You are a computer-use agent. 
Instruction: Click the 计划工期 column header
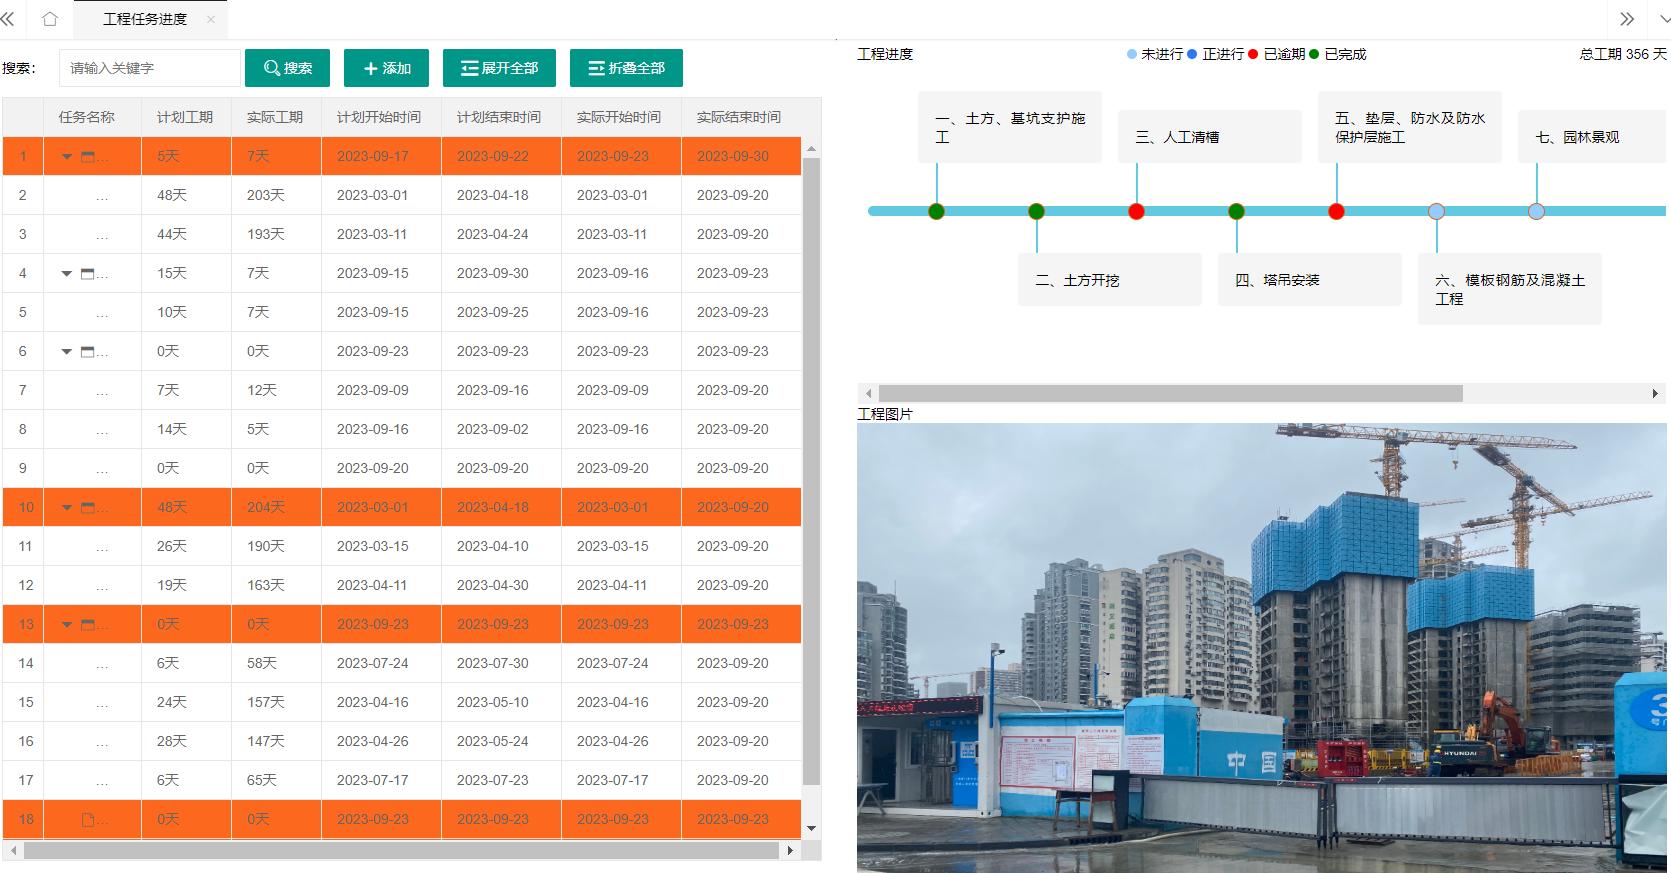185,117
